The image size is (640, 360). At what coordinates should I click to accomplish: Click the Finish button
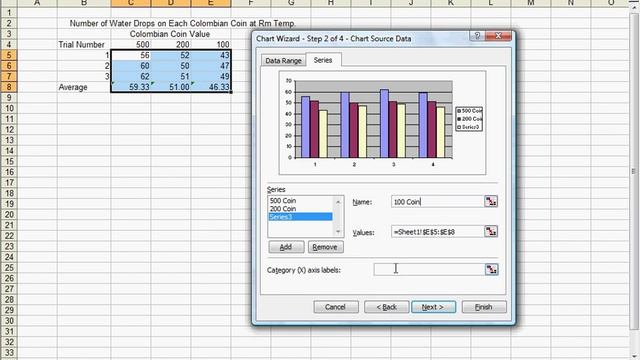(x=484, y=307)
